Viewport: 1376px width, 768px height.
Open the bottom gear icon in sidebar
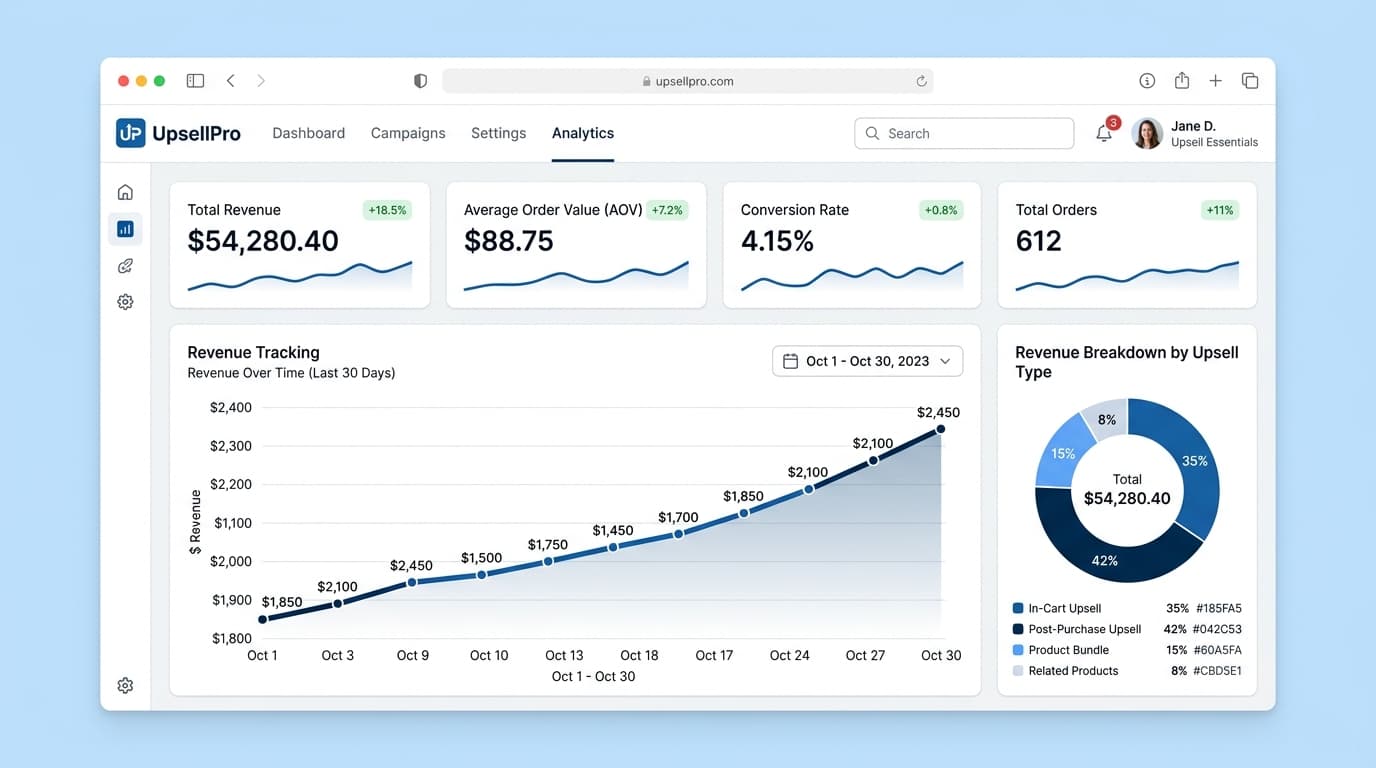125,686
